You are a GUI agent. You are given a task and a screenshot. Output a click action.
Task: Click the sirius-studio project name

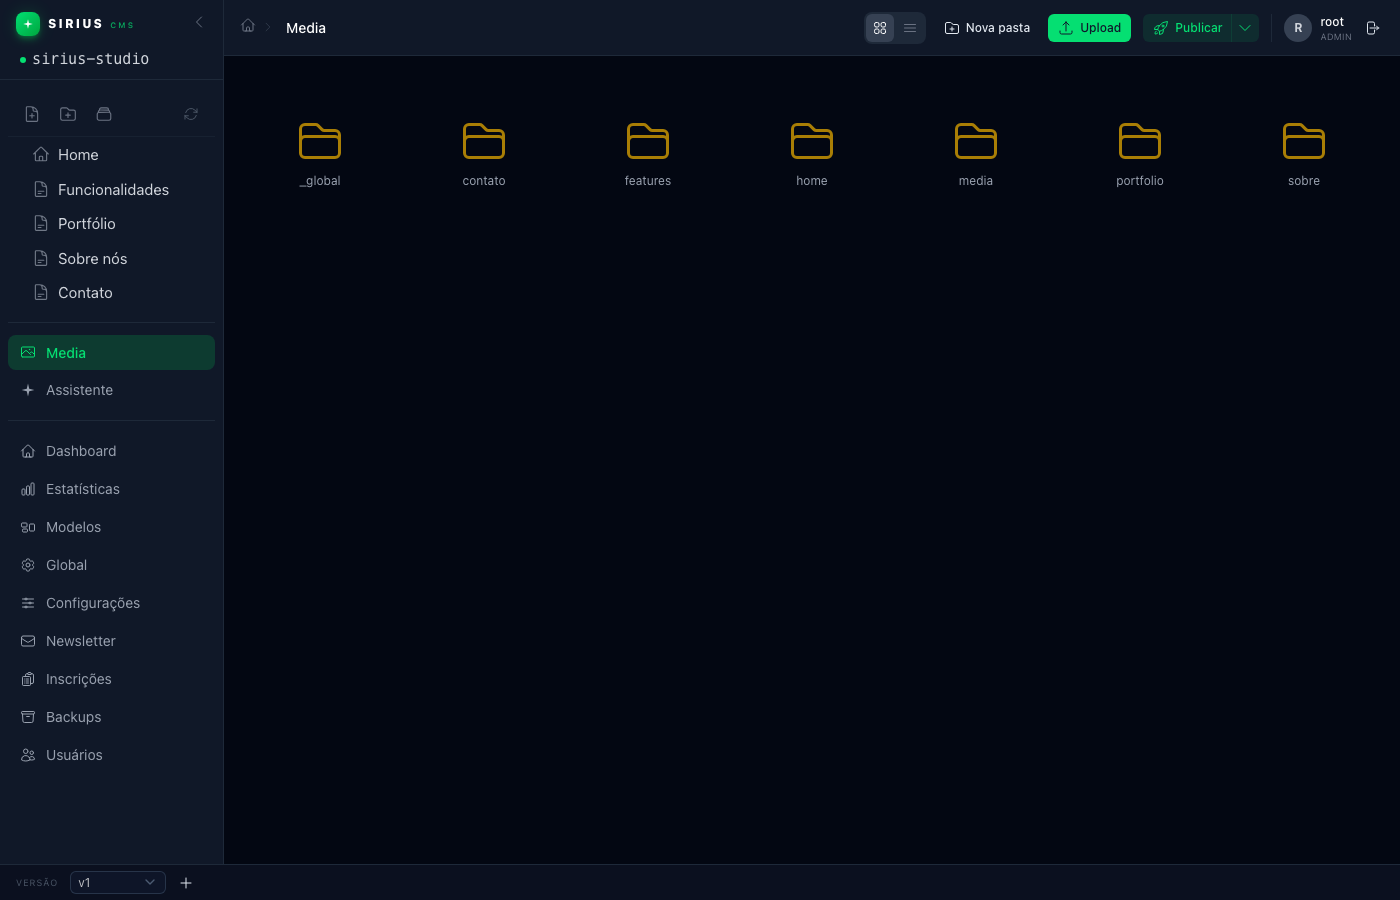(90, 59)
